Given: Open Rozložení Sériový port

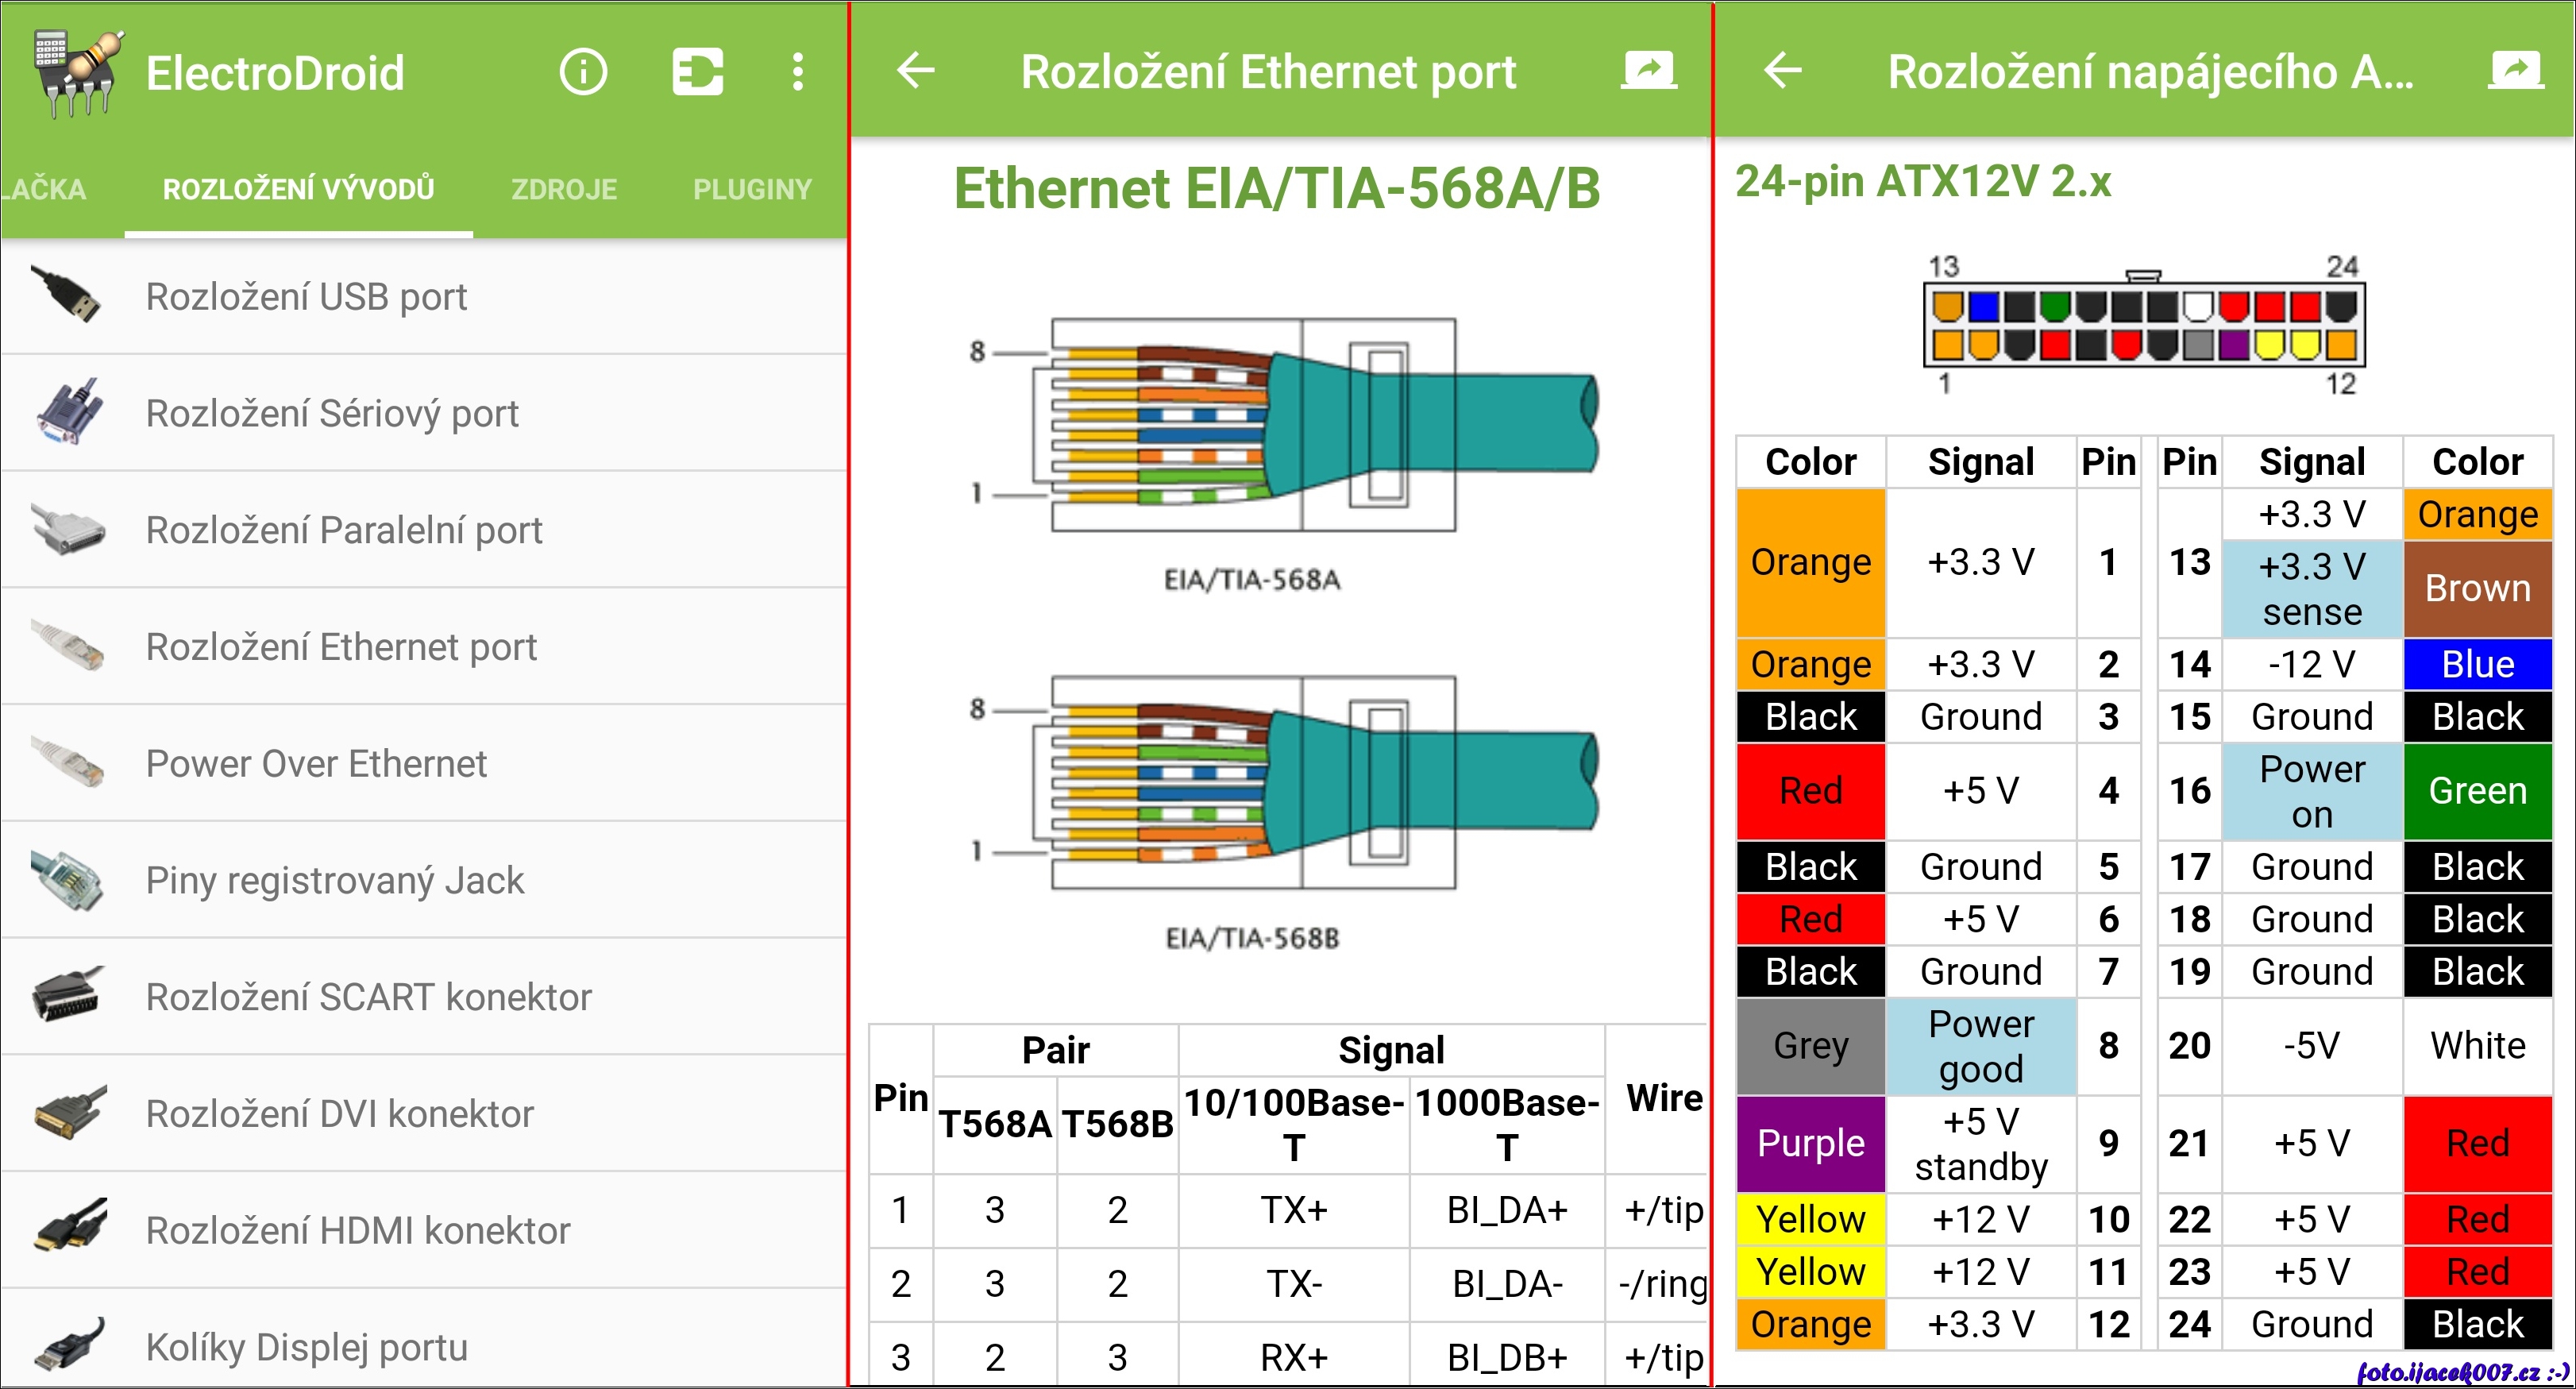Looking at the screenshot, I should [332, 413].
